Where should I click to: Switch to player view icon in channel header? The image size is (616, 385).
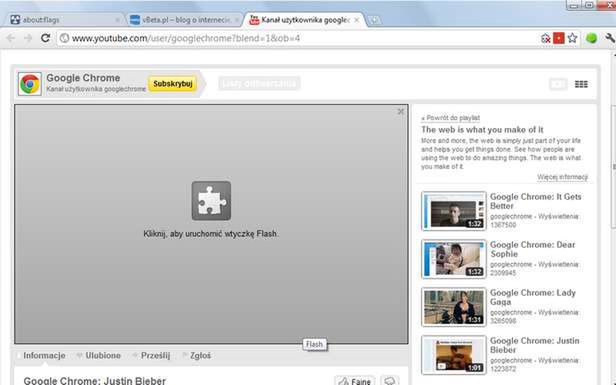[558, 84]
